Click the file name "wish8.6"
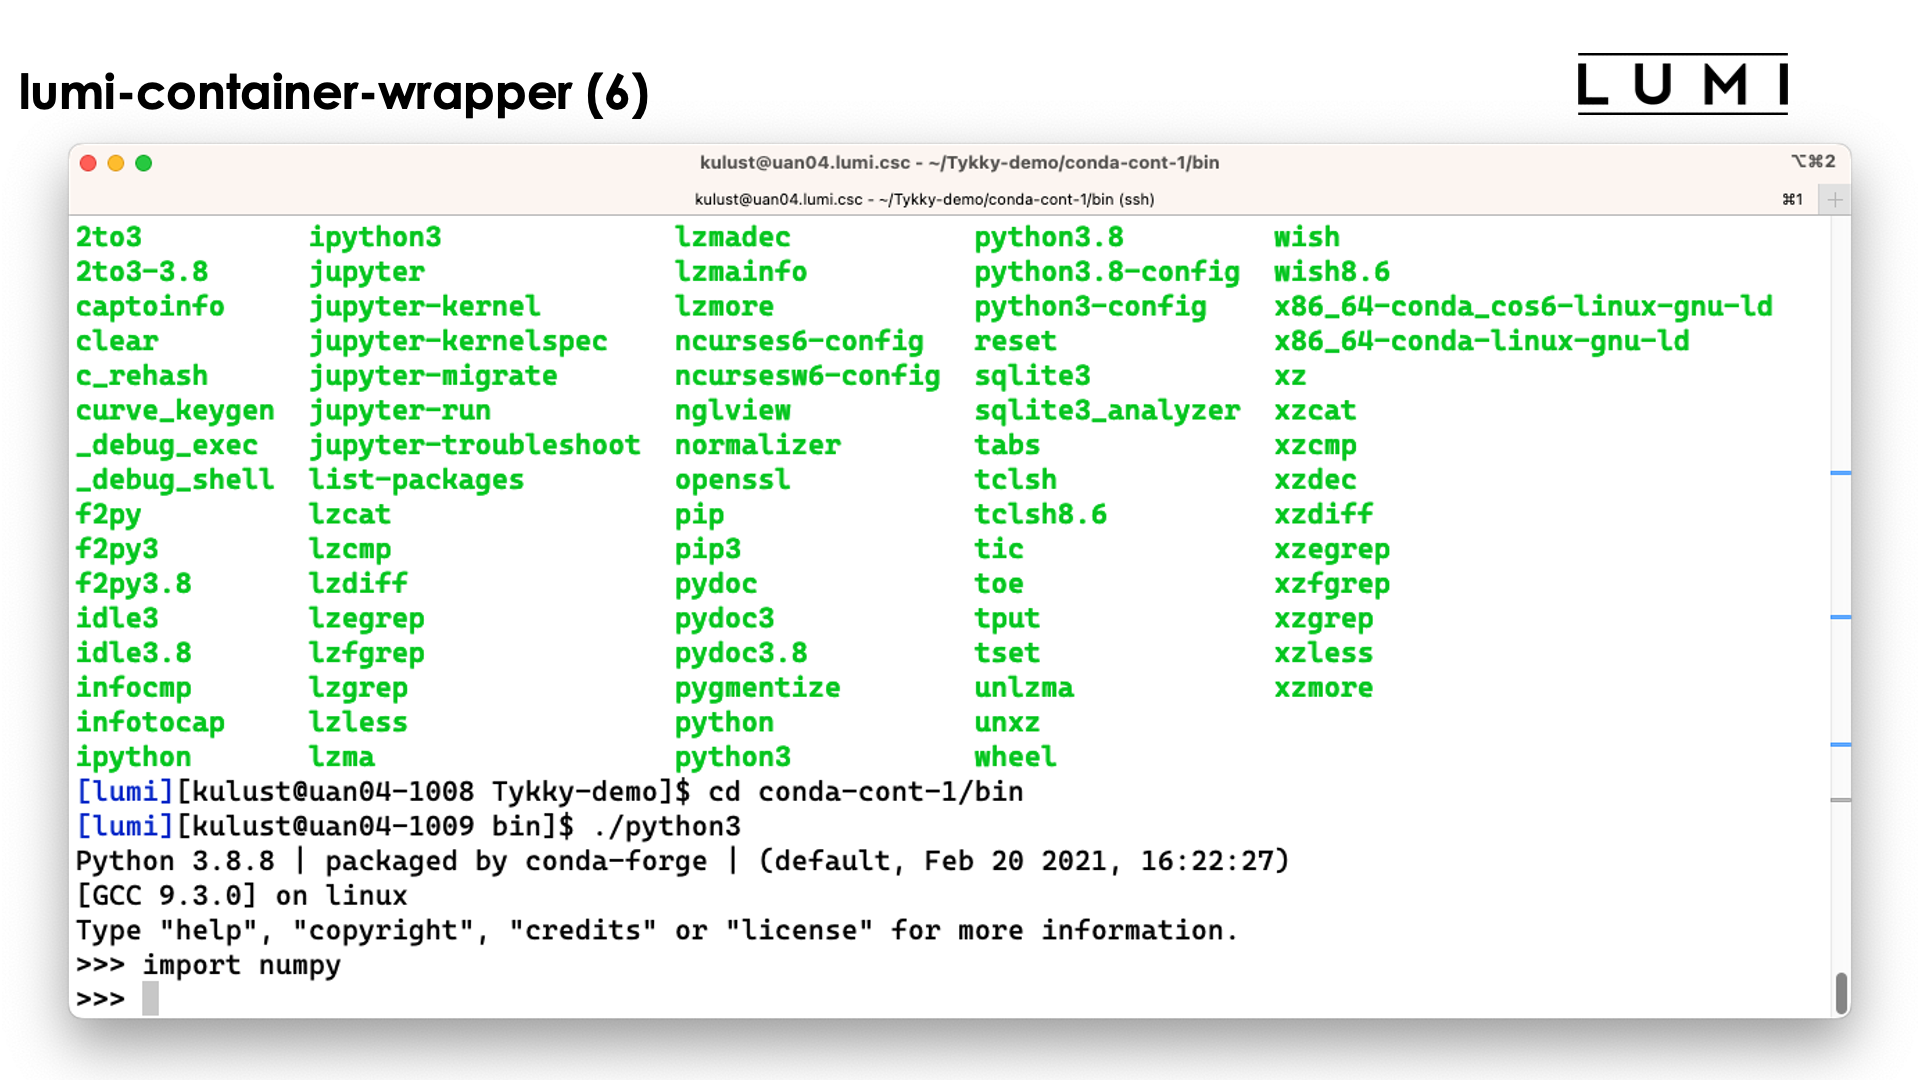Image resolution: width=1920 pixels, height=1080 pixels. (1332, 272)
